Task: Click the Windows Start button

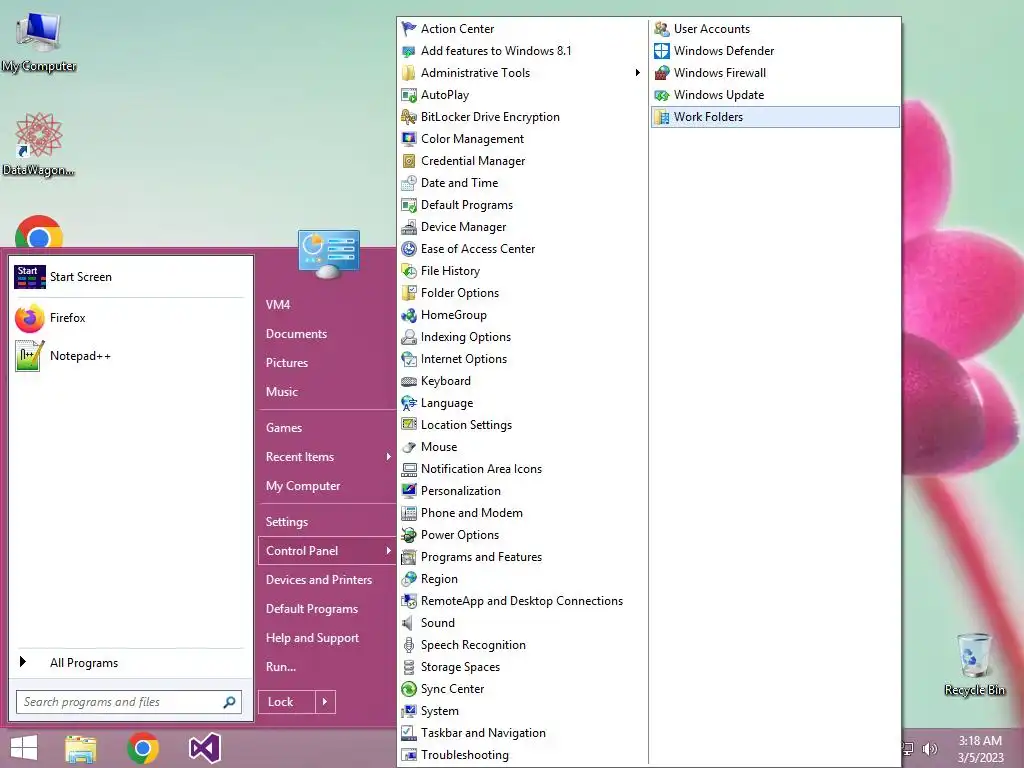Action: point(24,748)
